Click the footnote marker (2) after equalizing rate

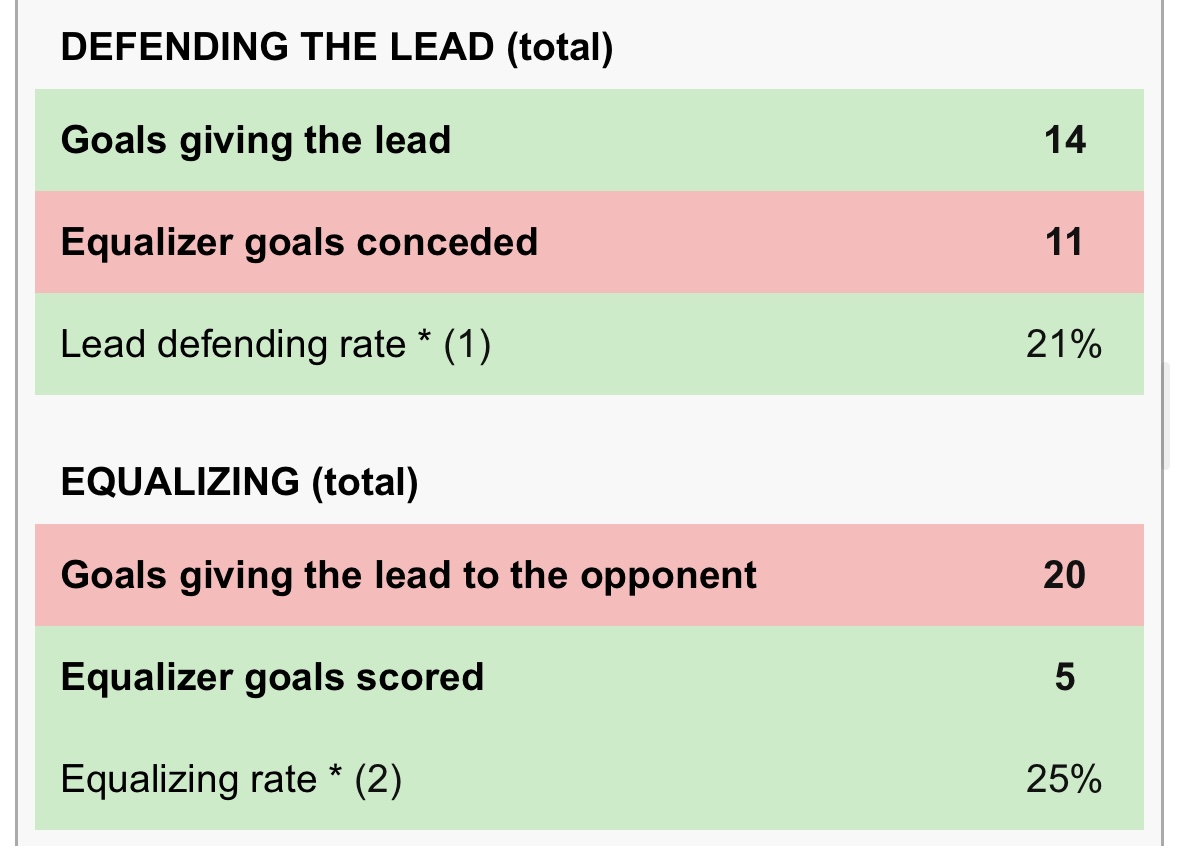pos(378,779)
